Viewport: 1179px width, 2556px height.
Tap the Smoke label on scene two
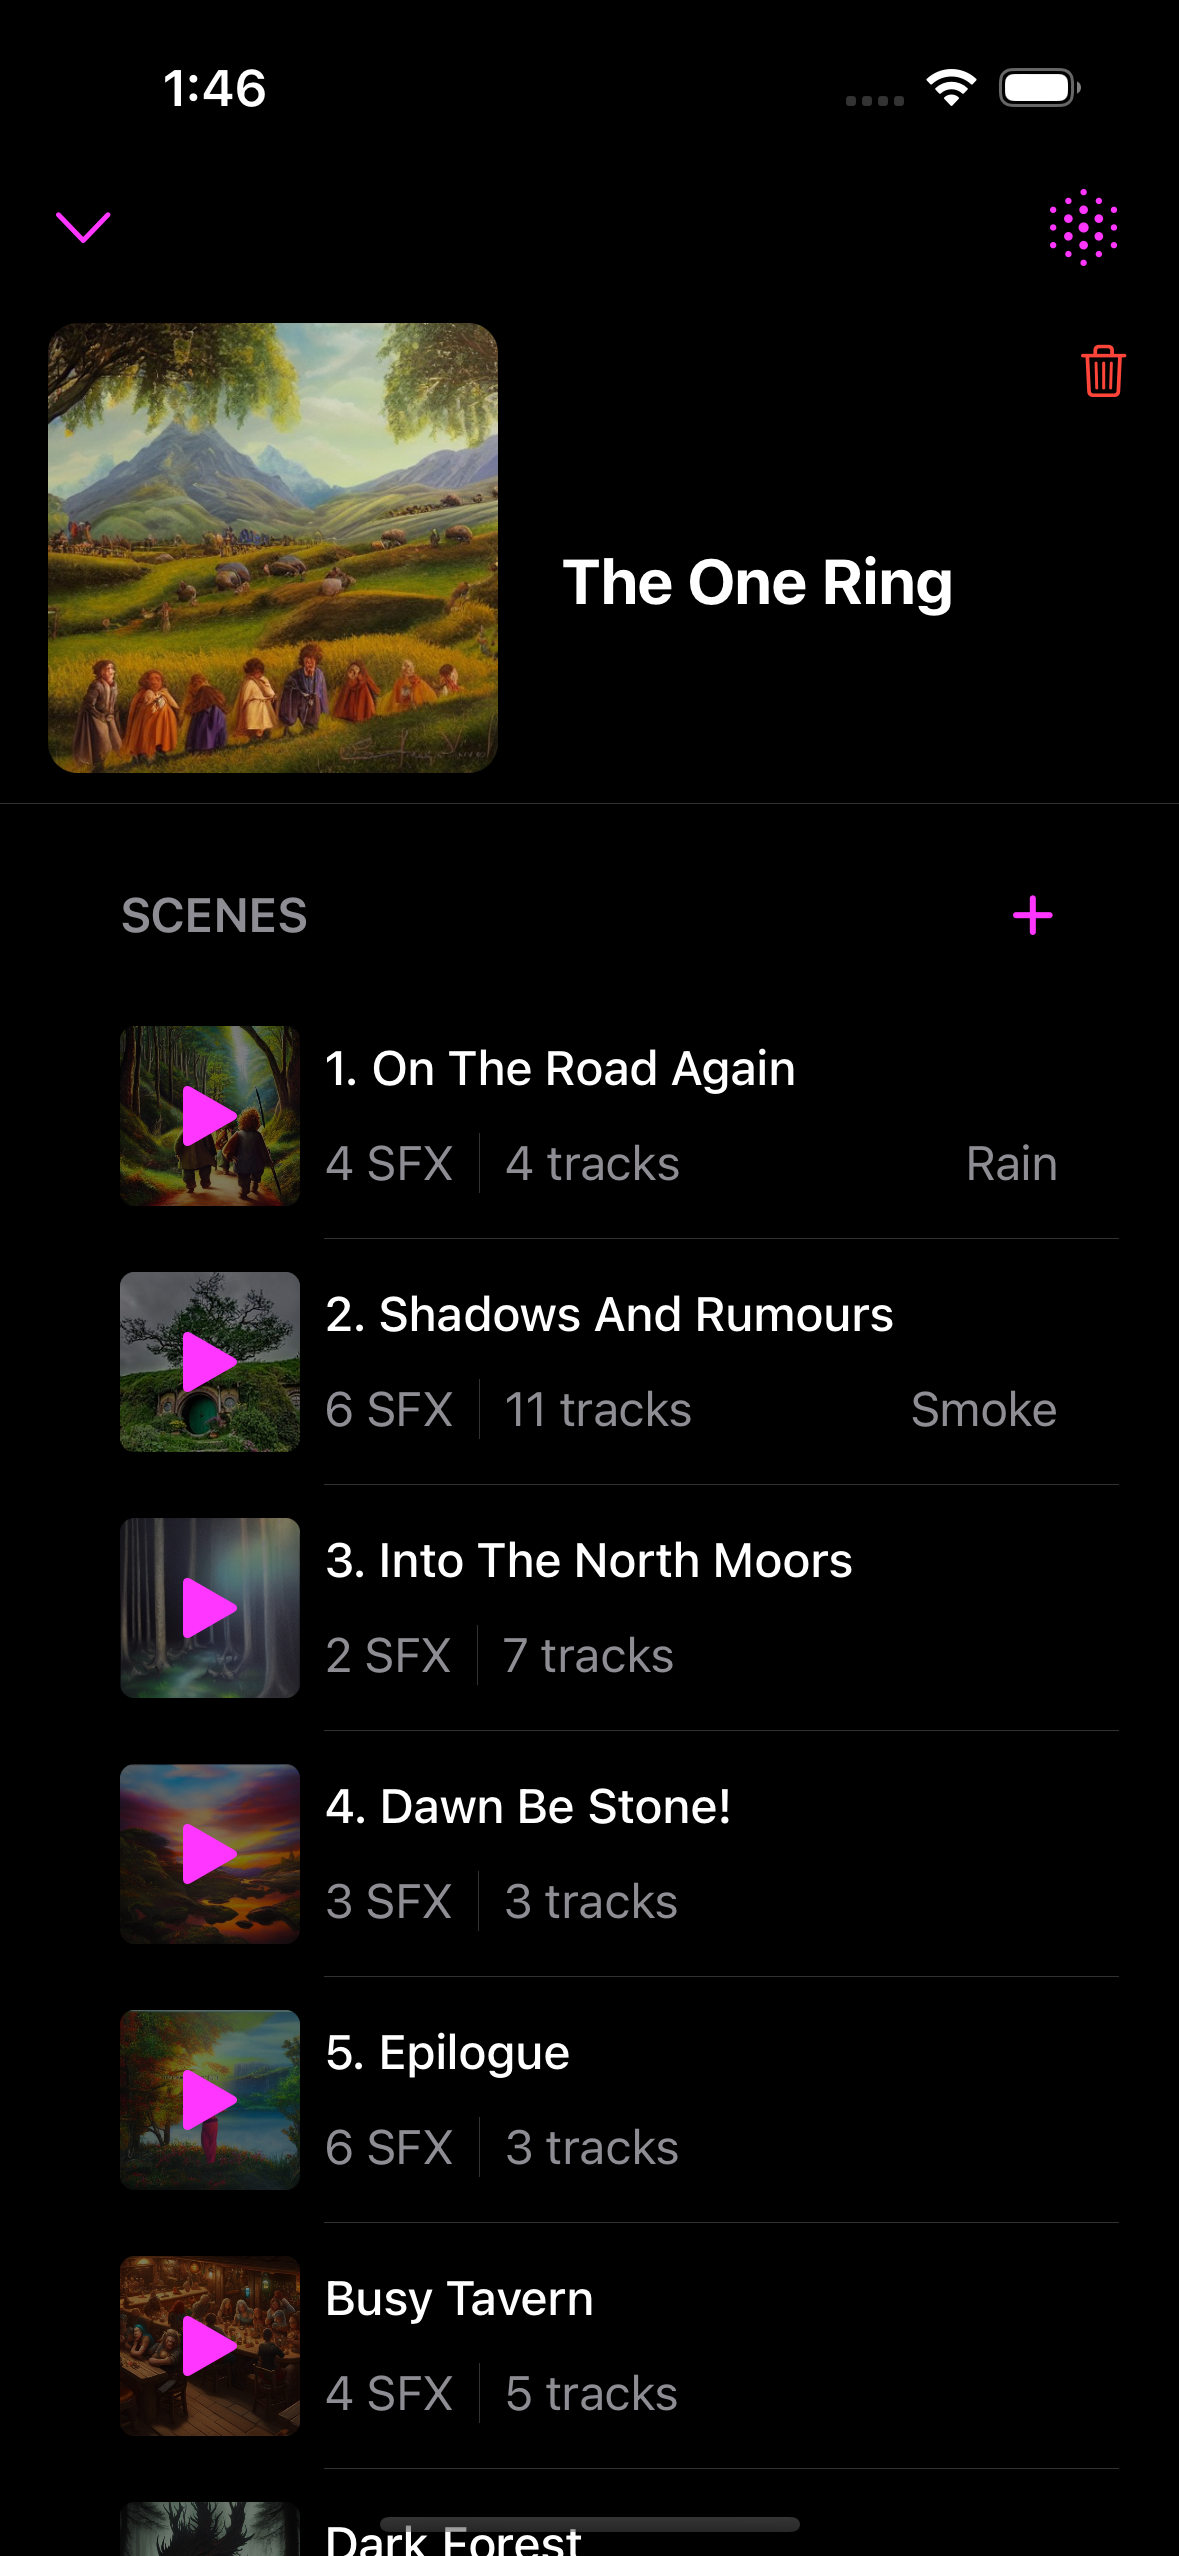pos(983,1410)
